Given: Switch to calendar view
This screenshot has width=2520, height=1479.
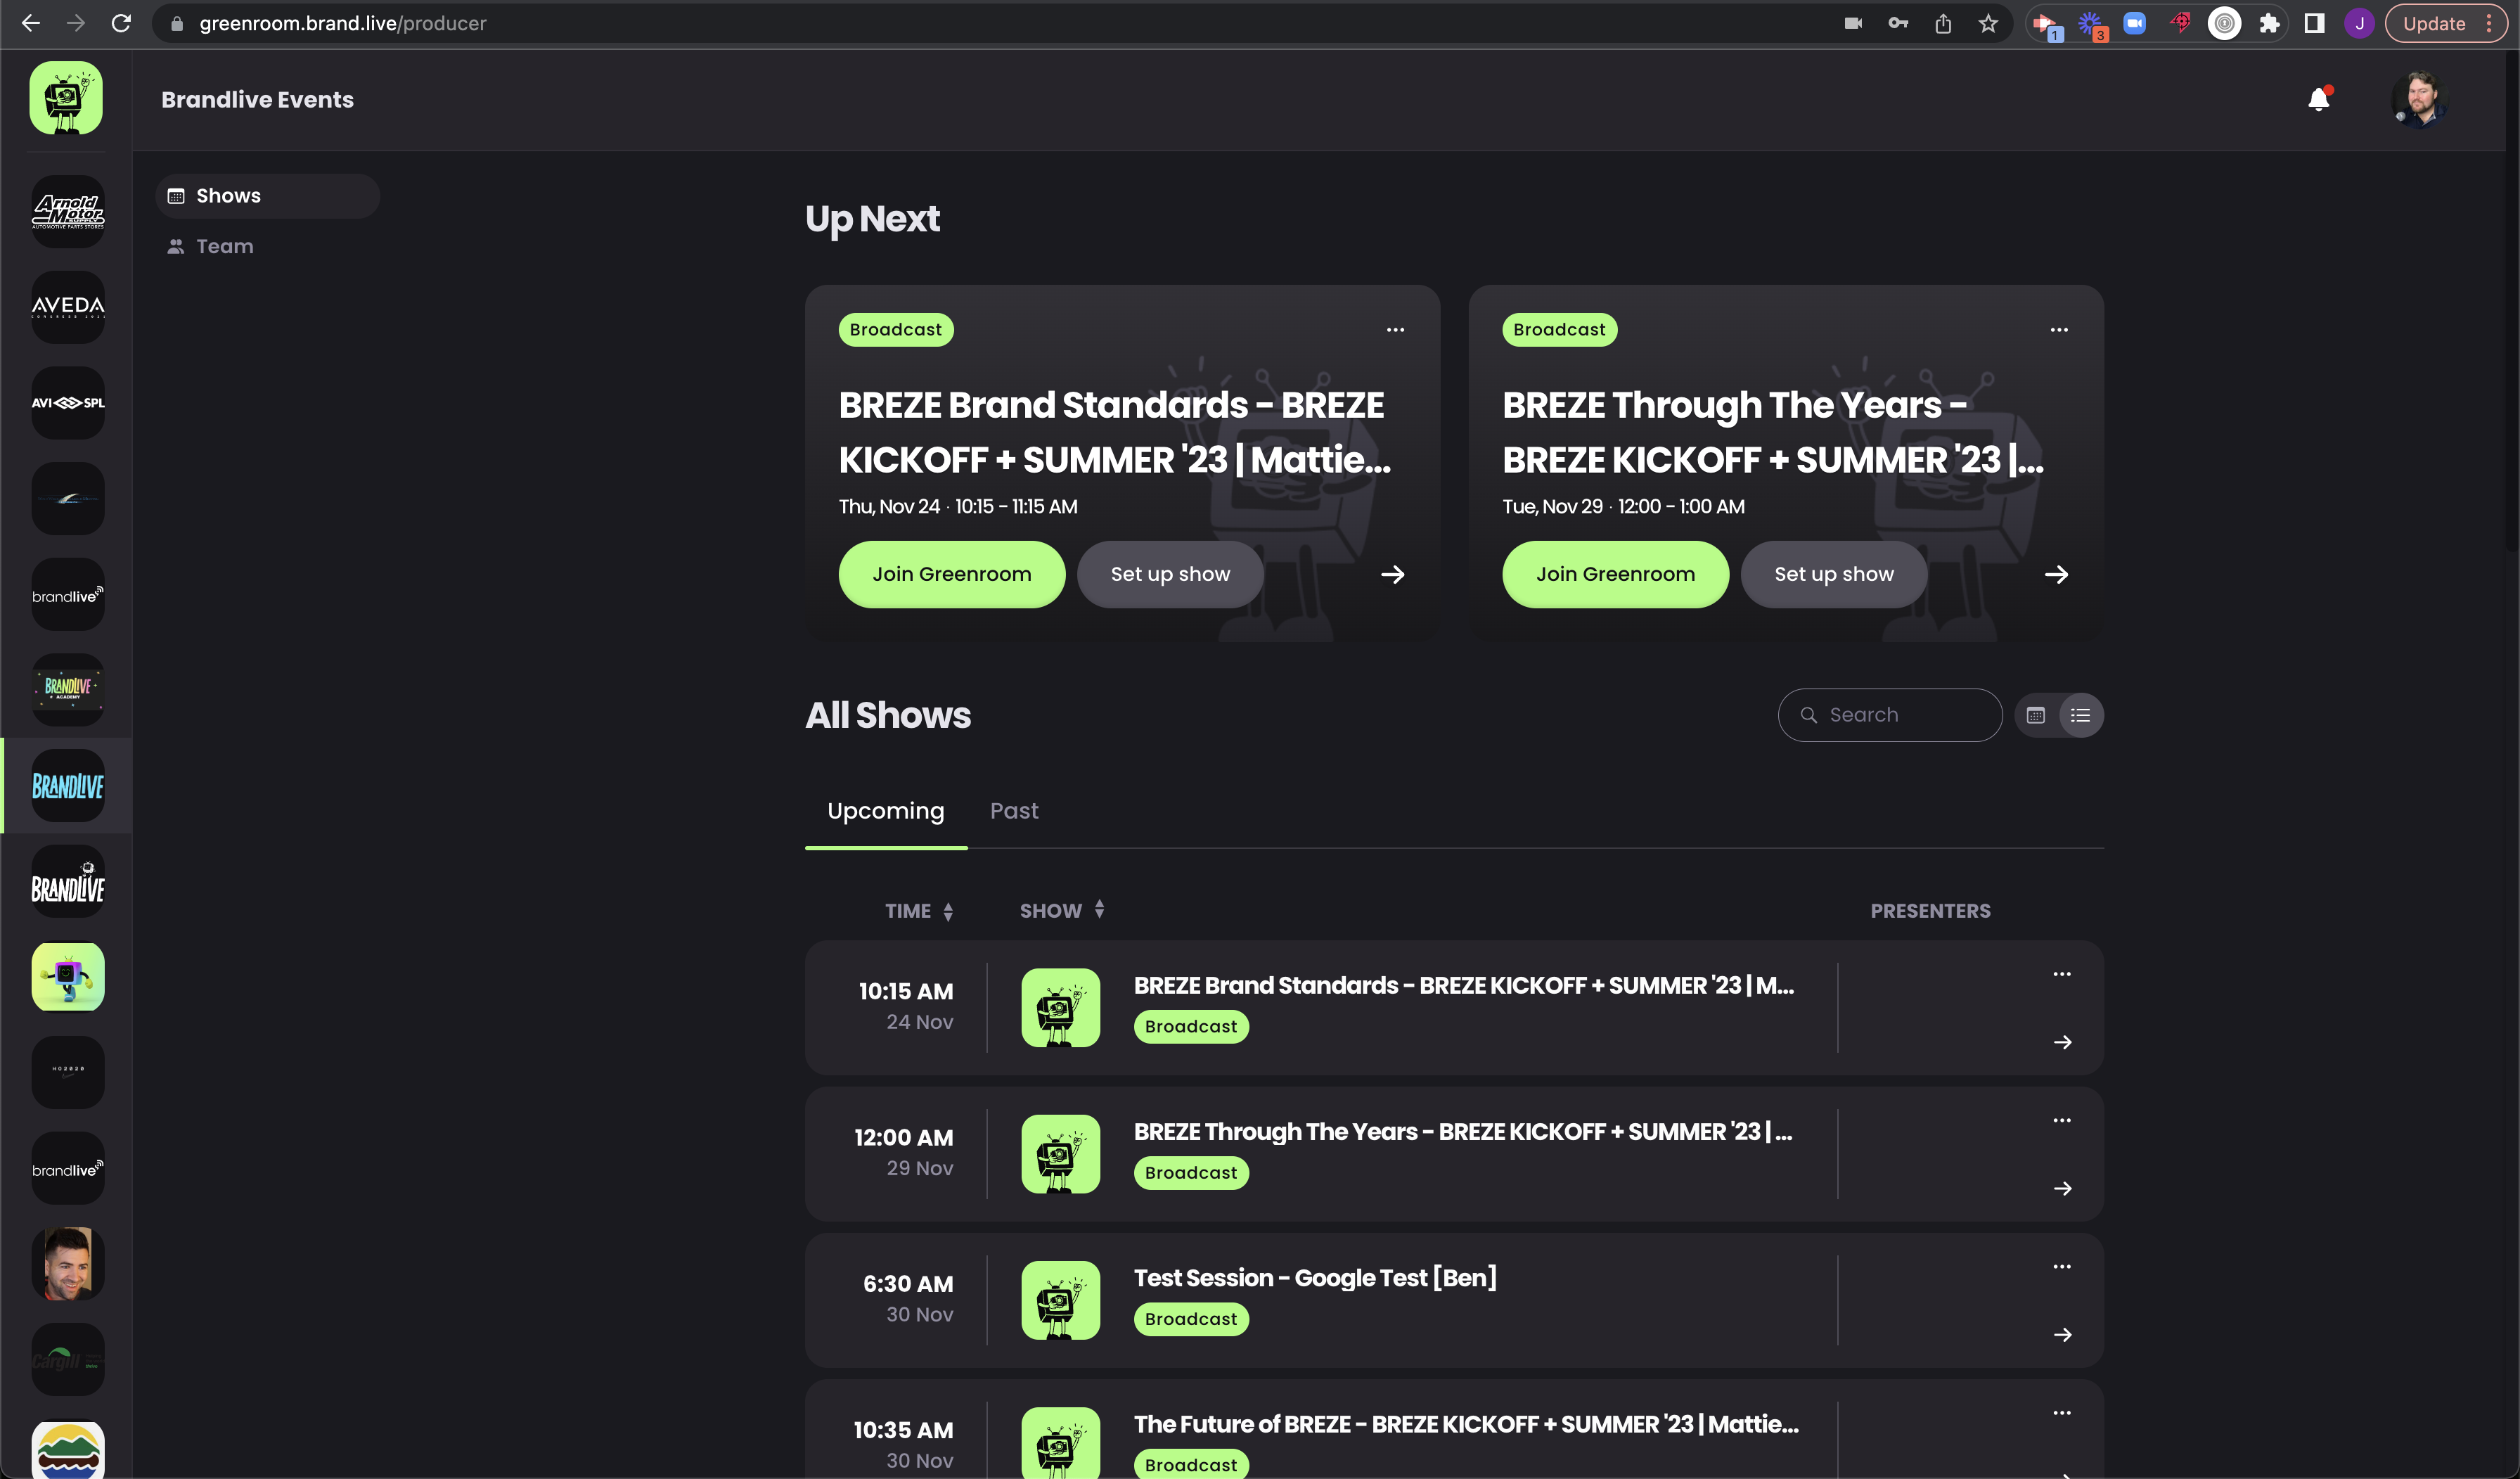Looking at the screenshot, I should click(x=2035, y=715).
